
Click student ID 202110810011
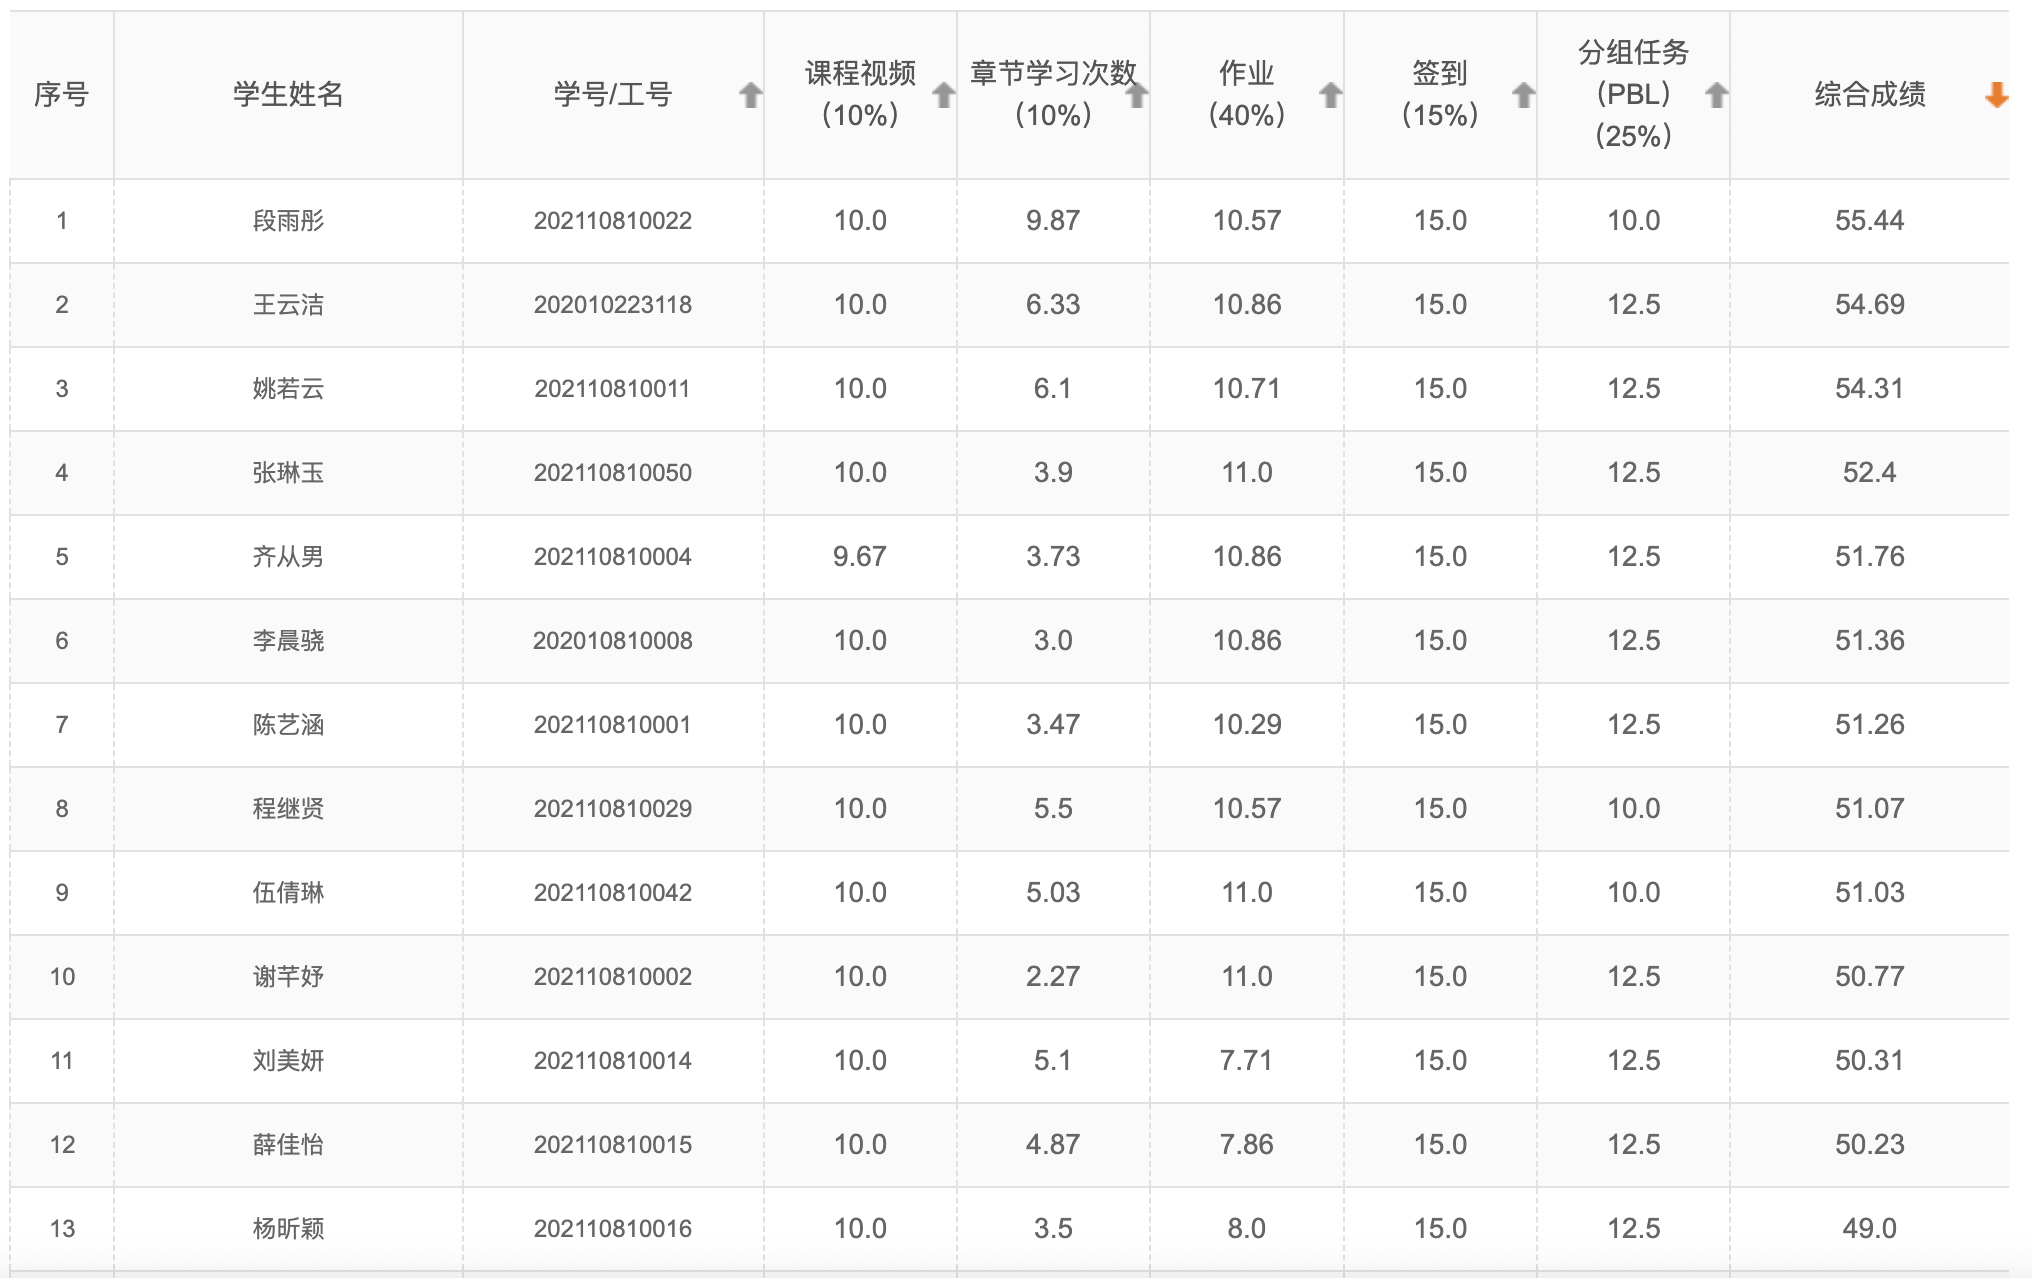click(x=612, y=389)
